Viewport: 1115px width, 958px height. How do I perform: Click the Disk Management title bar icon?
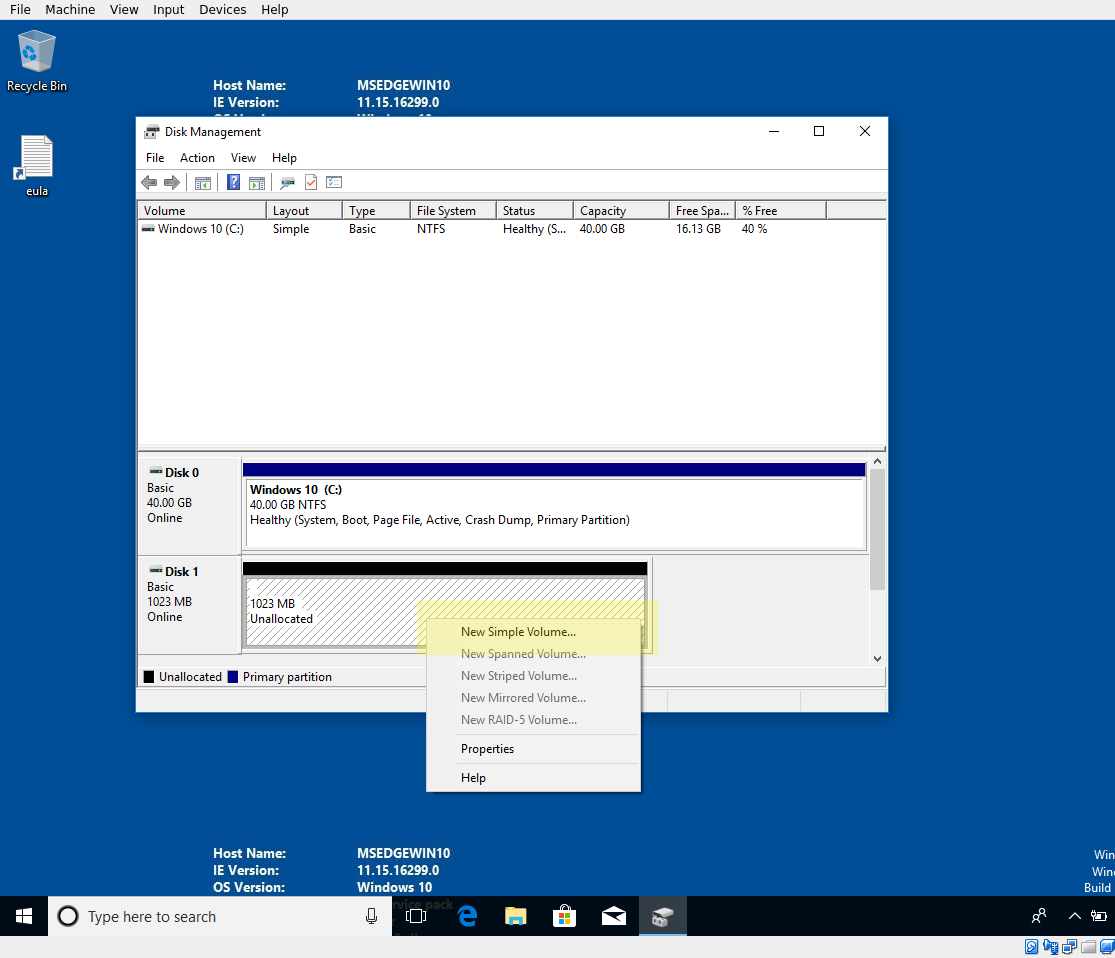151,132
